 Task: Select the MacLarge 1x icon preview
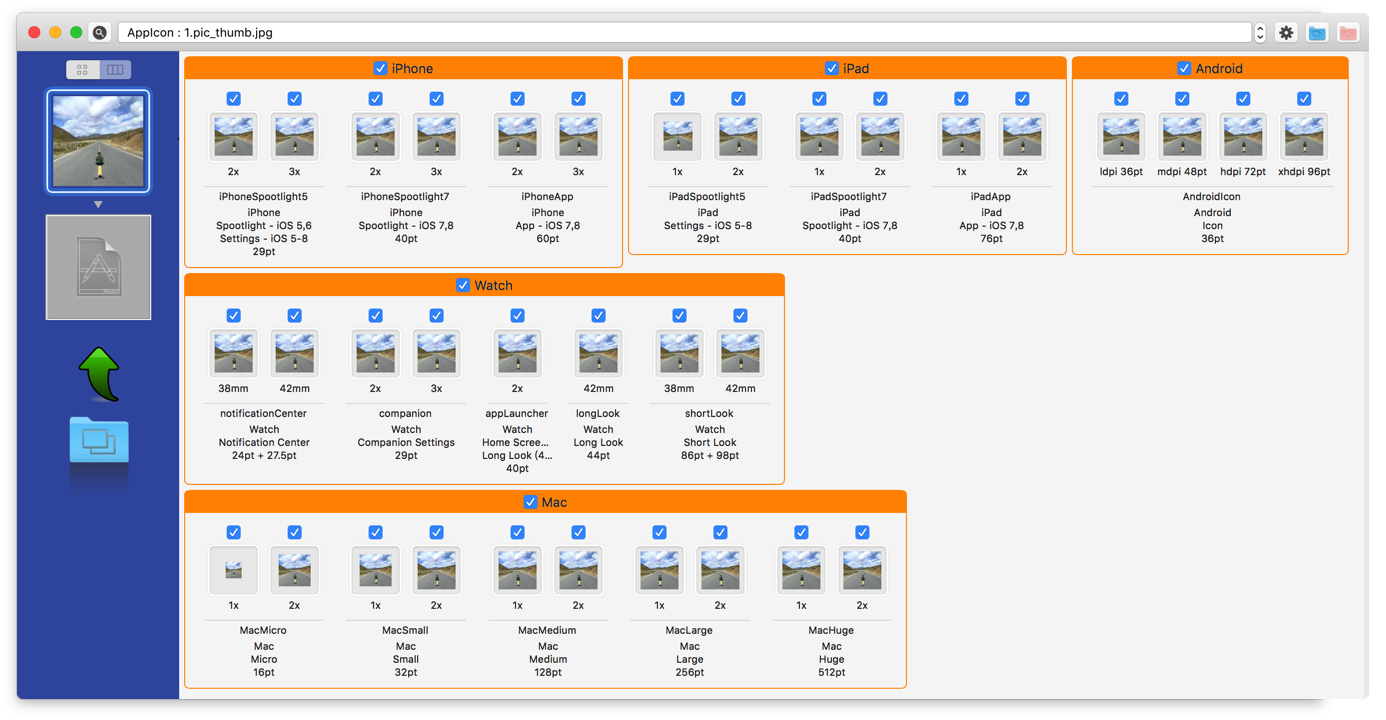coord(659,570)
